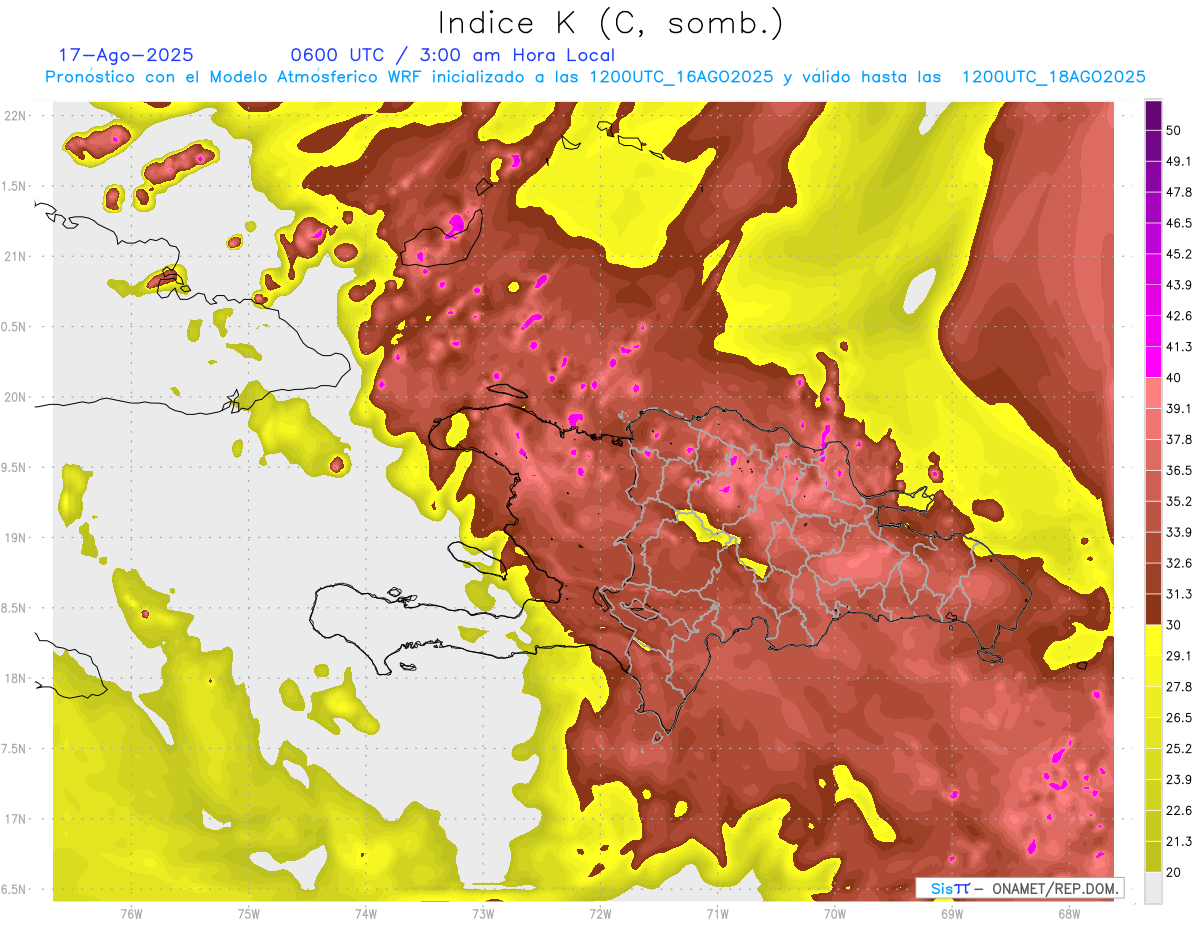
Task: Click the "68W" longitude label
Action: point(1069,913)
